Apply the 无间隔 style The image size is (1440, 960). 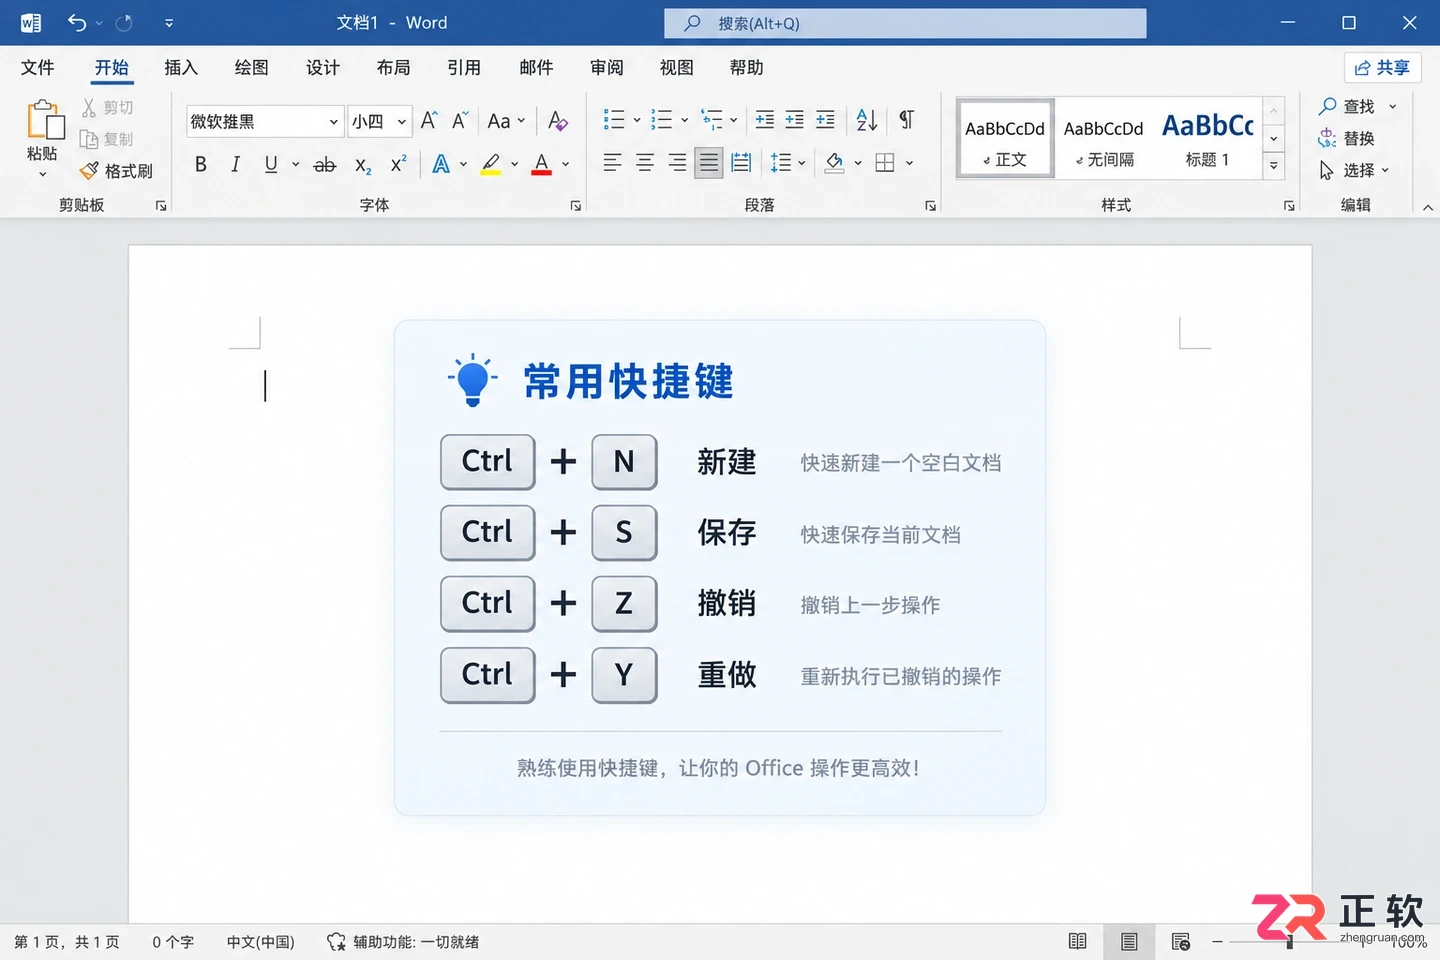[1103, 139]
